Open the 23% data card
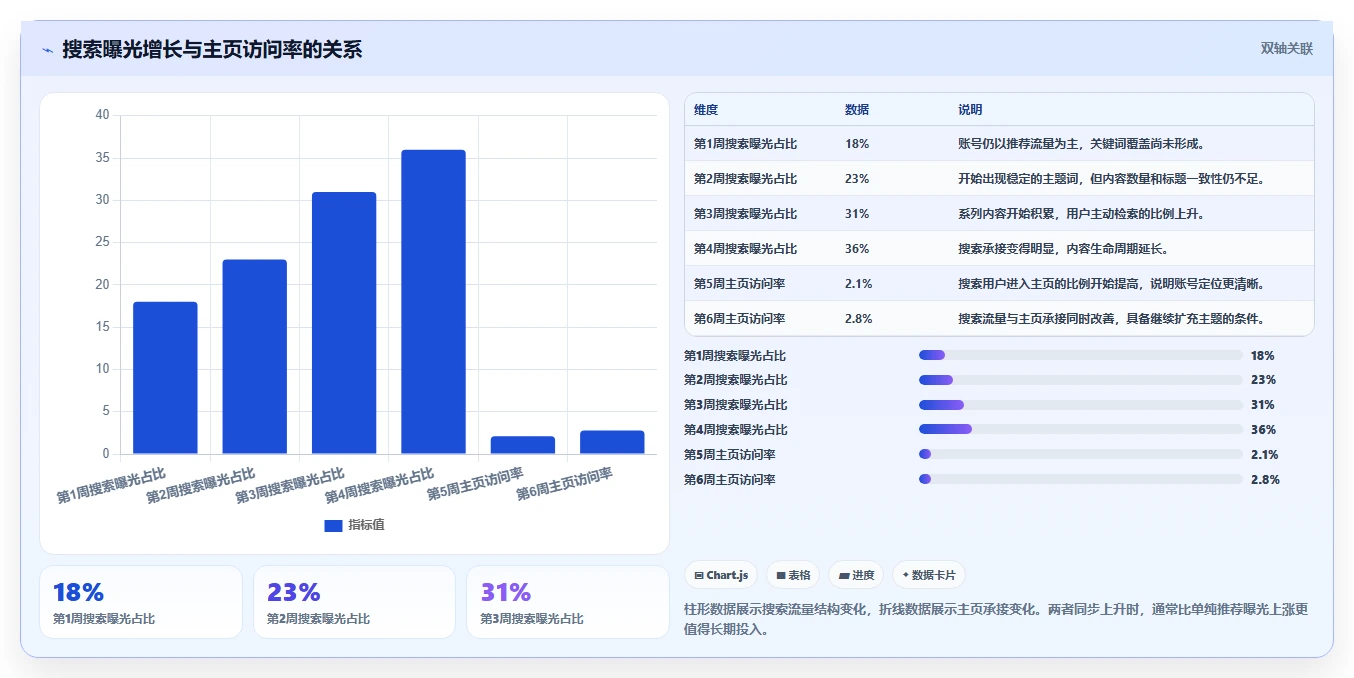The image size is (1354, 678). (354, 602)
